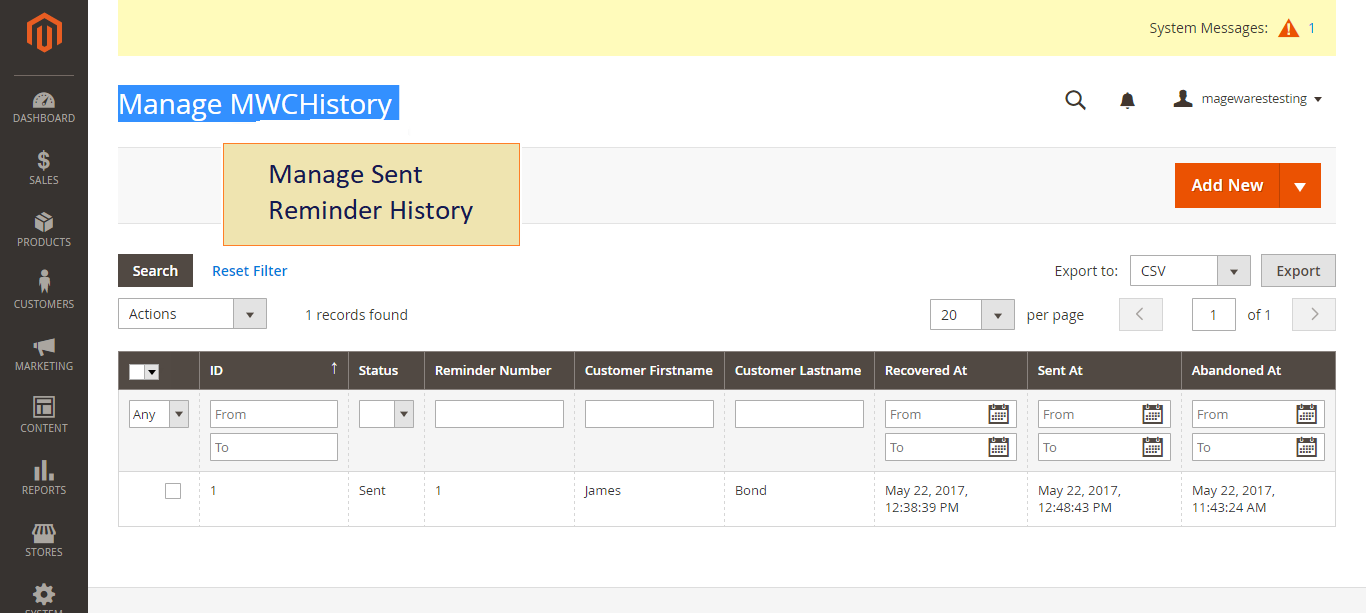Expand the magewarestesting account menu

click(x=1248, y=99)
